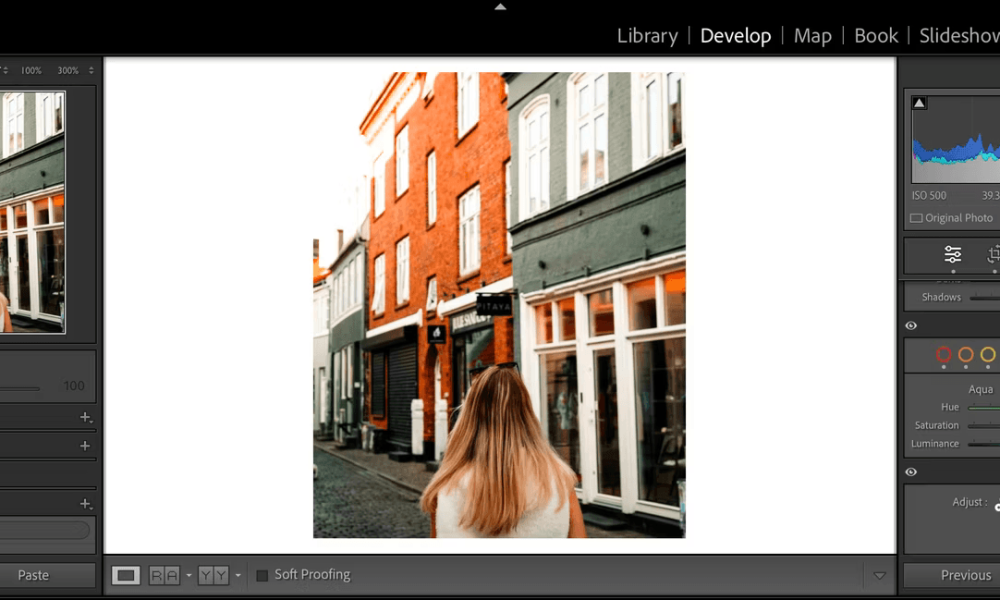1000x600 pixels.
Task: Toggle the histogram shadow clipping triangle
Action: coord(919,103)
